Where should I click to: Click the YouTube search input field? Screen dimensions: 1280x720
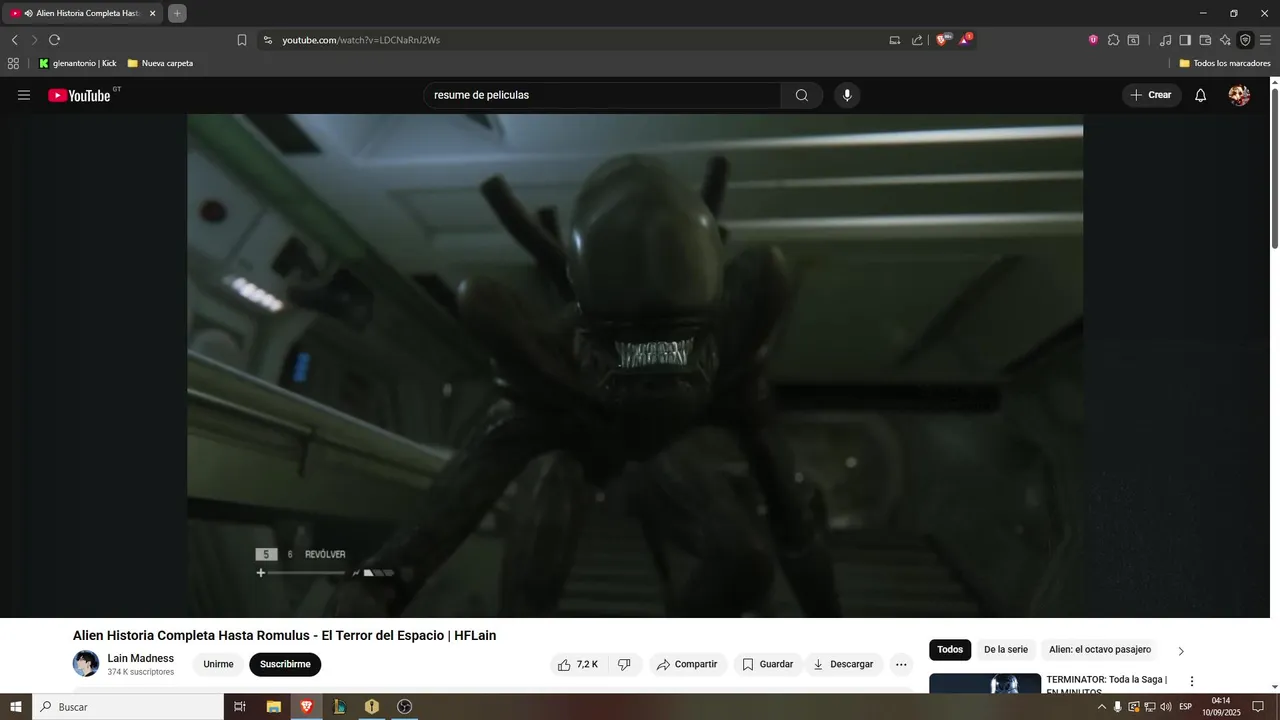(602, 95)
